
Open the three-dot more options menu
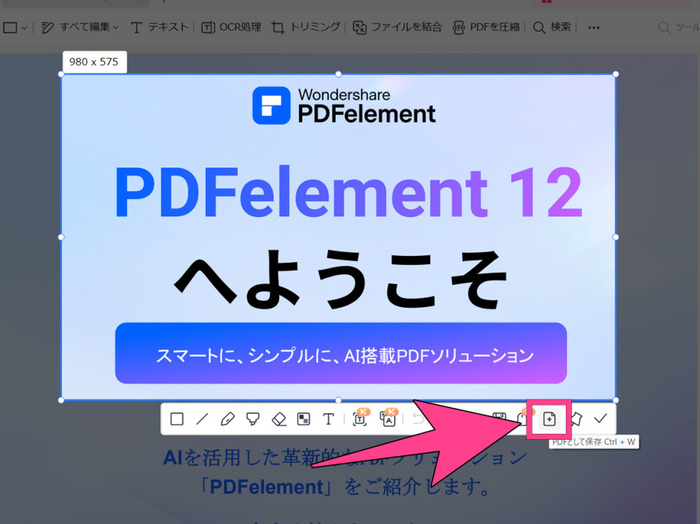click(x=594, y=28)
